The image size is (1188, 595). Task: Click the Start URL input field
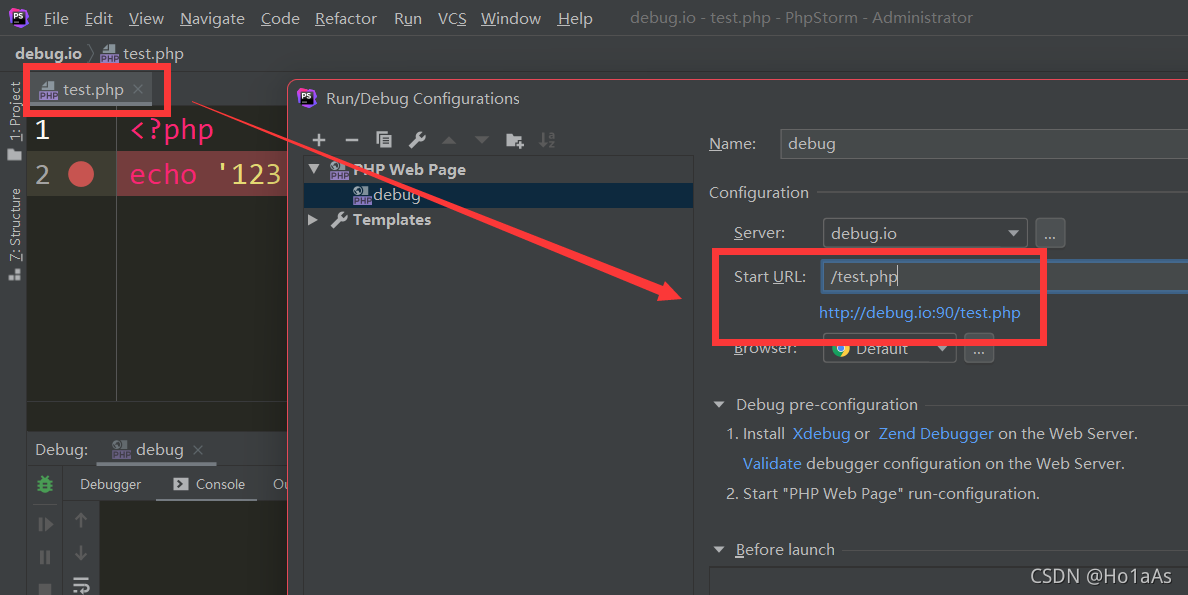(1005, 277)
